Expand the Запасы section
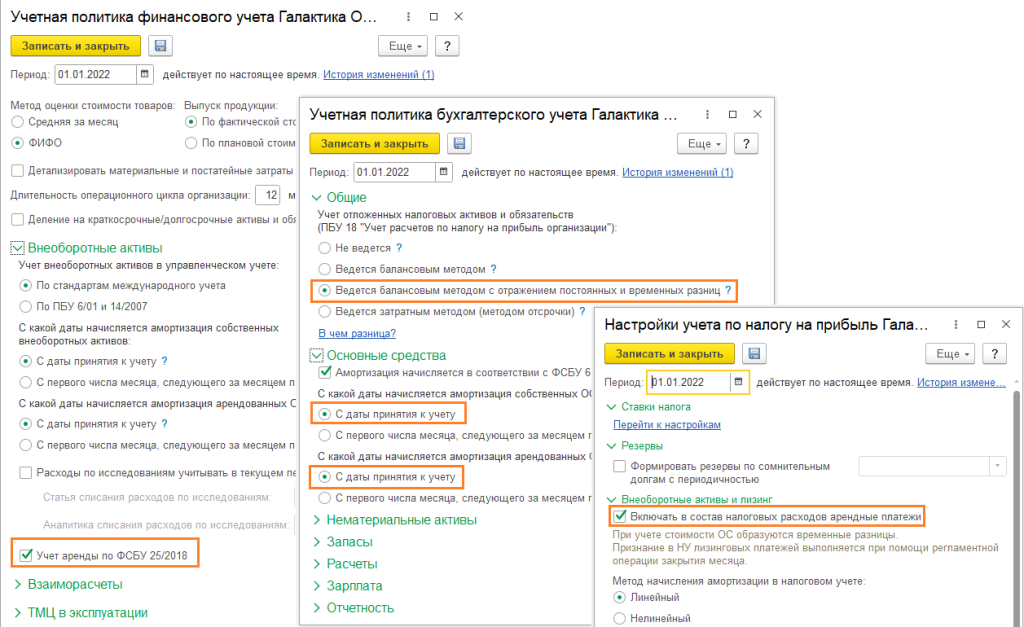Screen dimensions: 1024x627 [350, 542]
